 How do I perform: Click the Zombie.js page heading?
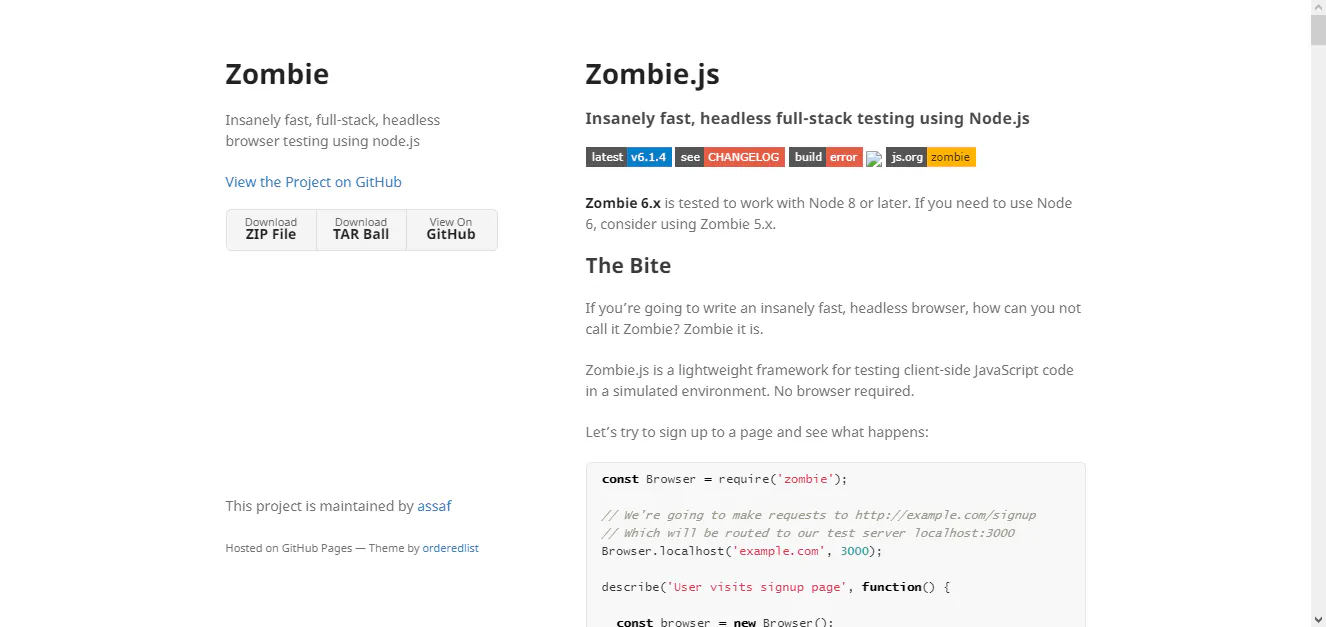[652, 74]
